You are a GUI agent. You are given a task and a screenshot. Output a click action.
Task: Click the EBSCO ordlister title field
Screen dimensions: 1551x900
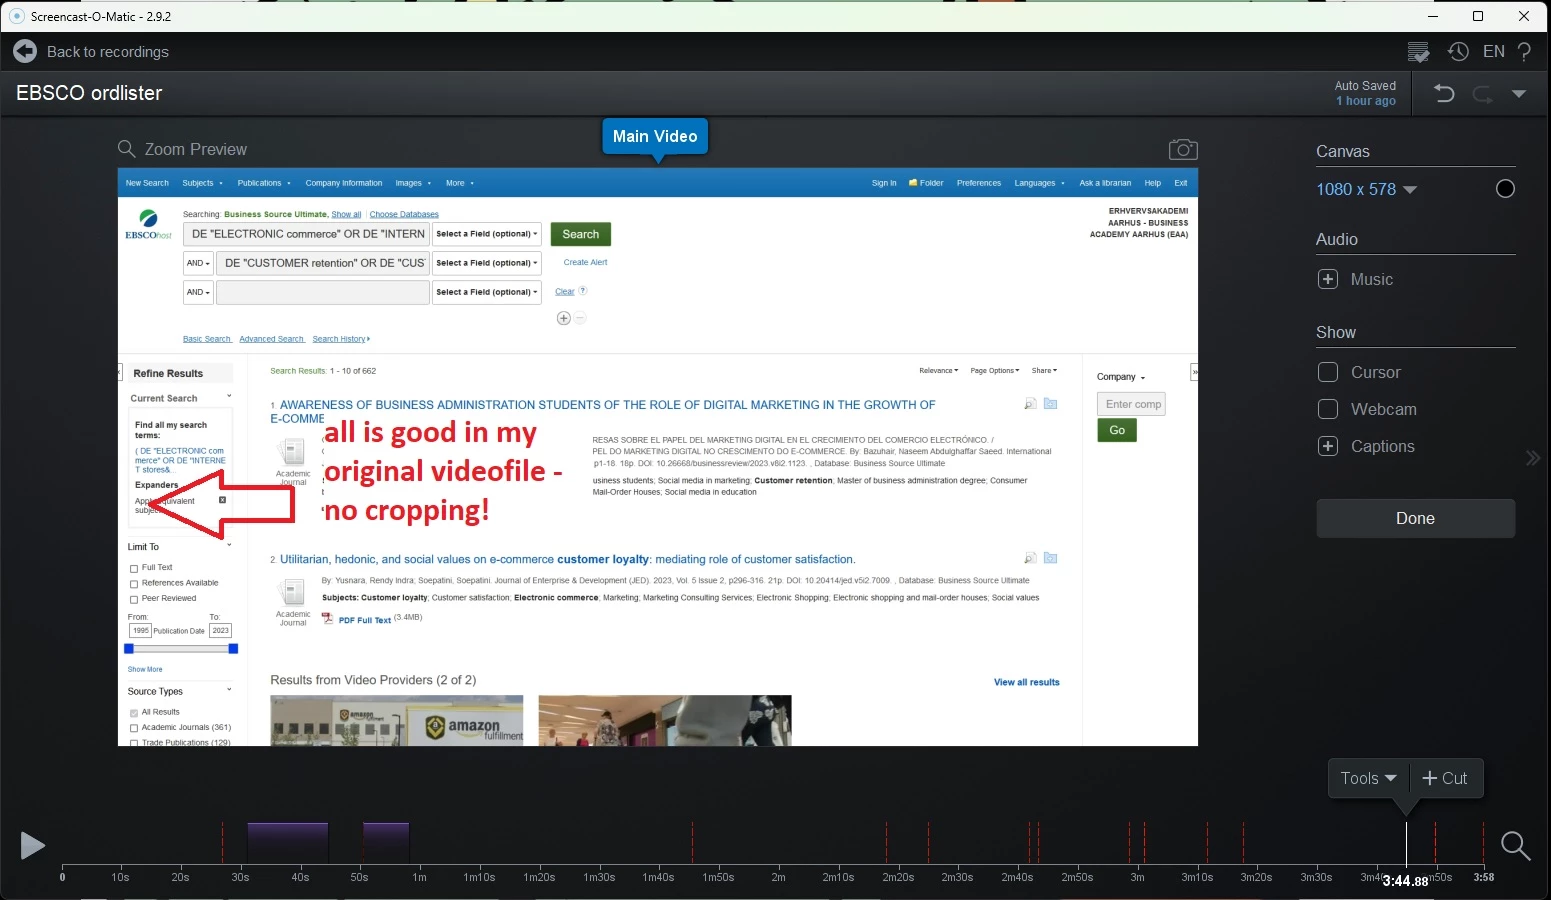[x=89, y=93]
